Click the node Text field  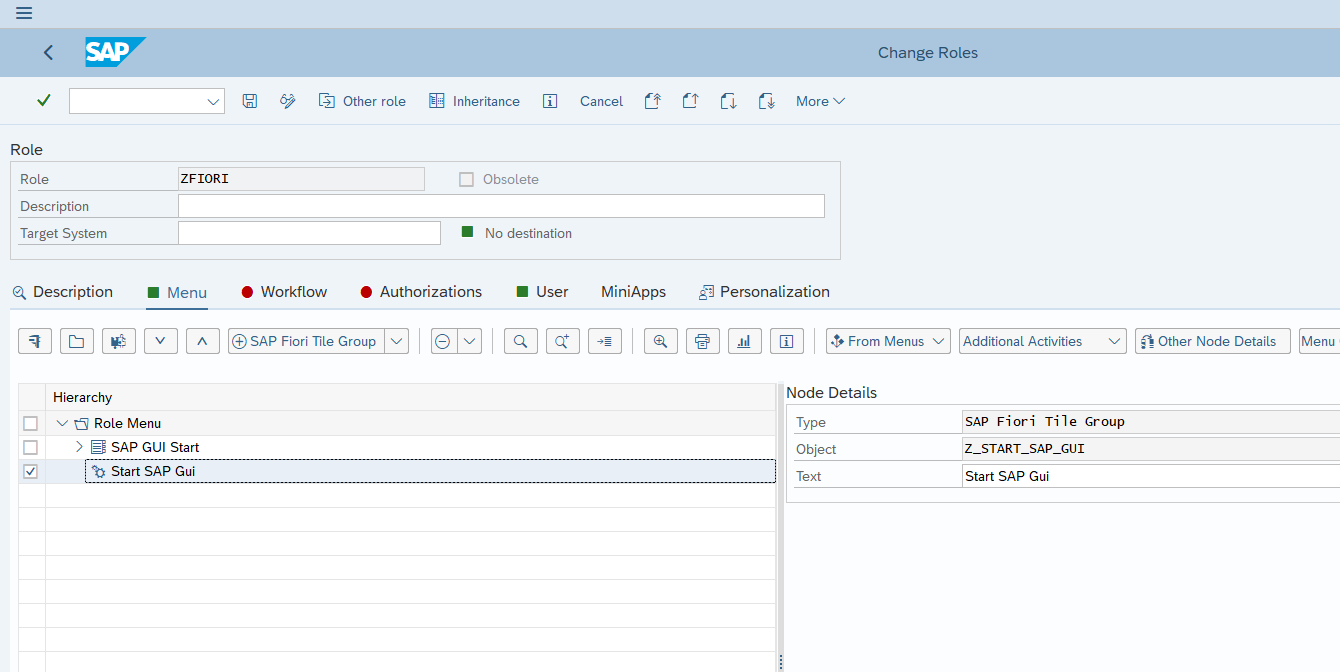tap(1152, 476)
